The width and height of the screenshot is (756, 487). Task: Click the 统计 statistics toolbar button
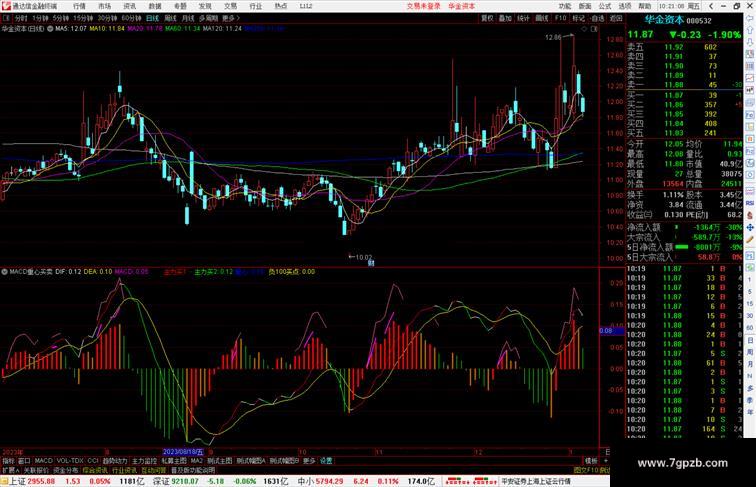point(523,18)
